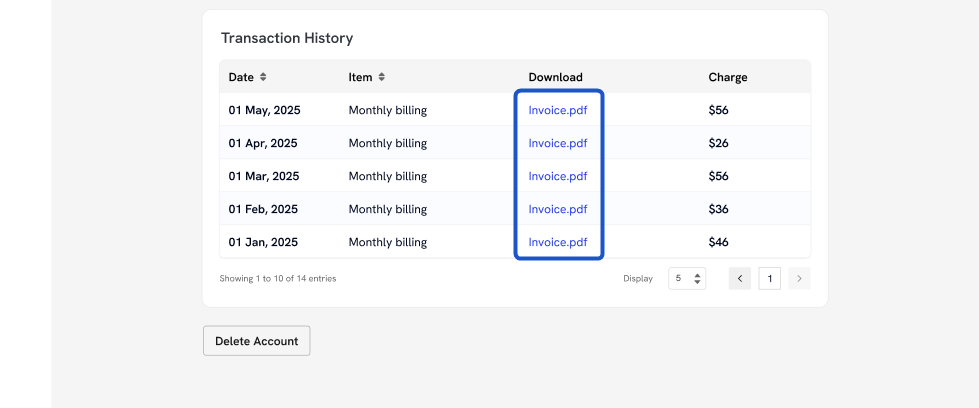Click the Date column header label

click(241, 77)
